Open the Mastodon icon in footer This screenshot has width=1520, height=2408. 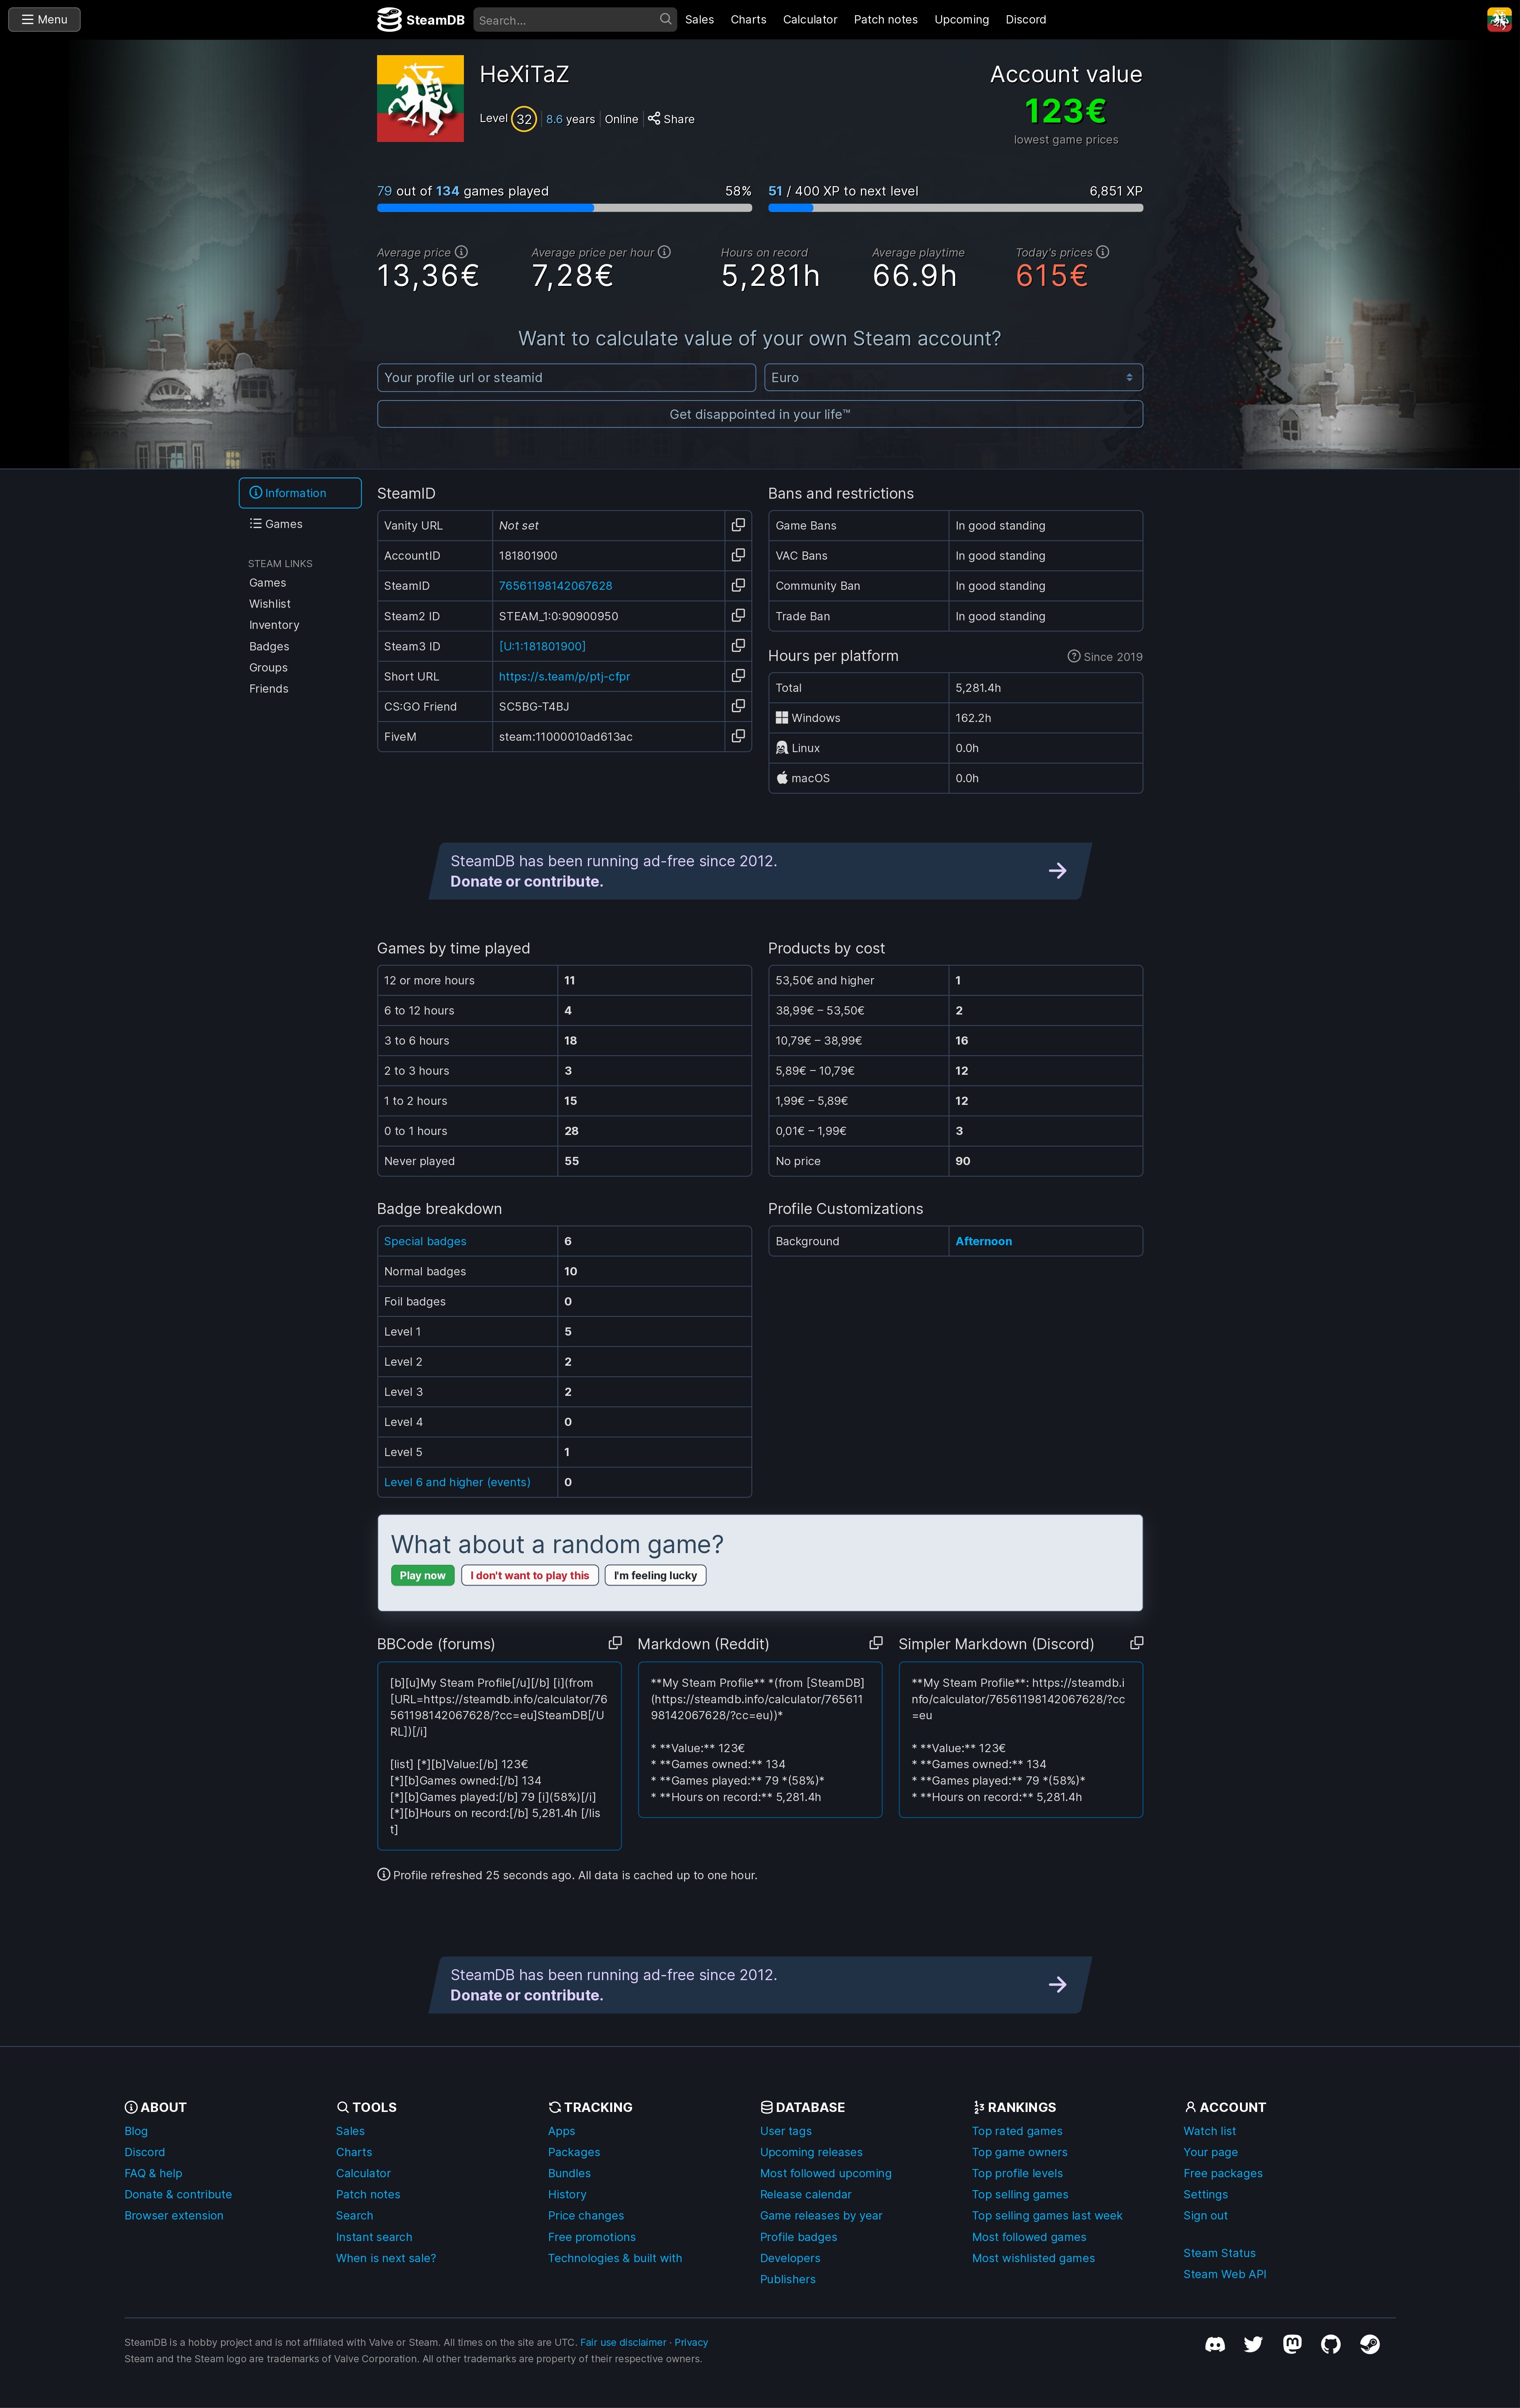click(x=1292, y=2344)
